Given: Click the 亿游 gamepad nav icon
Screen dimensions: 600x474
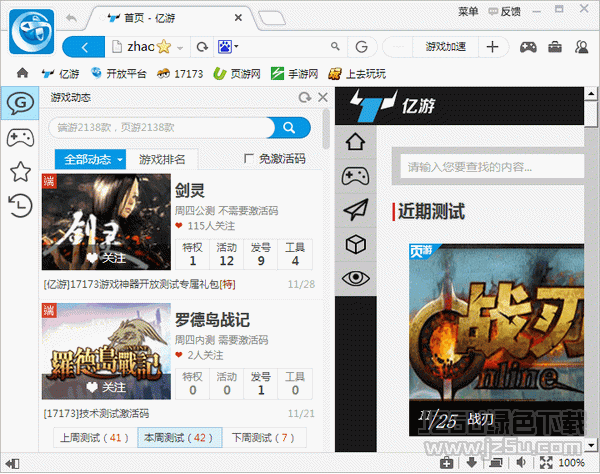Looking at the screenshot, I should (355, 176).
